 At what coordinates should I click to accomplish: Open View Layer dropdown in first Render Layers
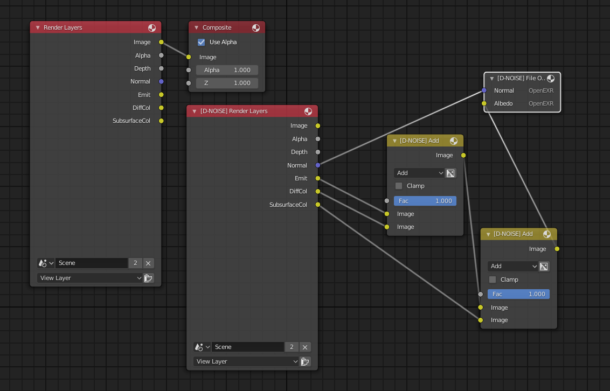click(90, 278)
